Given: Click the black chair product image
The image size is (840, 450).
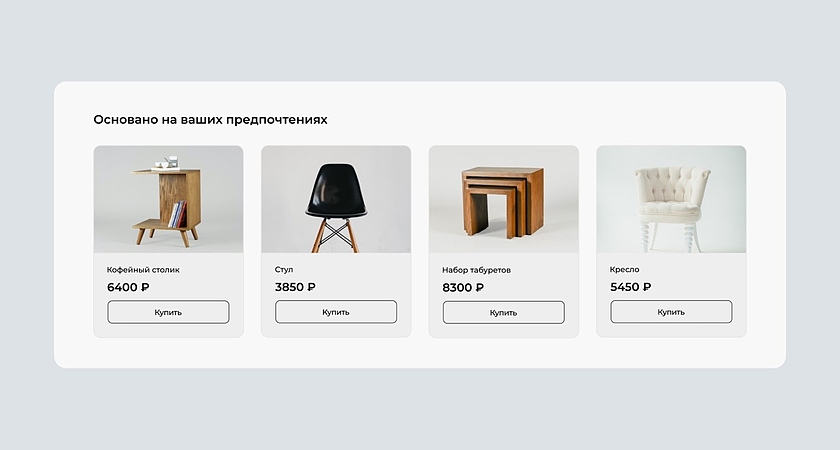Looking at the screenshot, I should (x=336, y=199).
